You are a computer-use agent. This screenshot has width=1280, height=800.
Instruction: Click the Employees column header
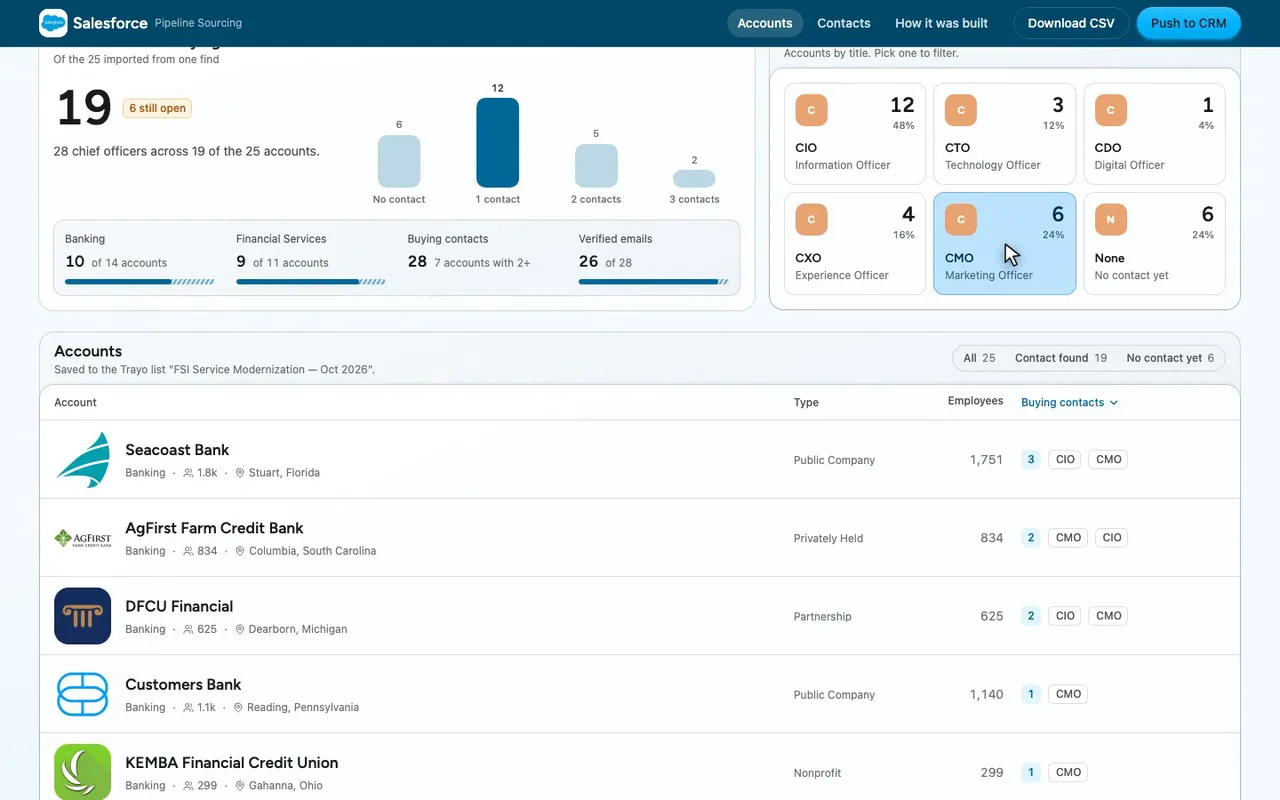pos(975,401)
